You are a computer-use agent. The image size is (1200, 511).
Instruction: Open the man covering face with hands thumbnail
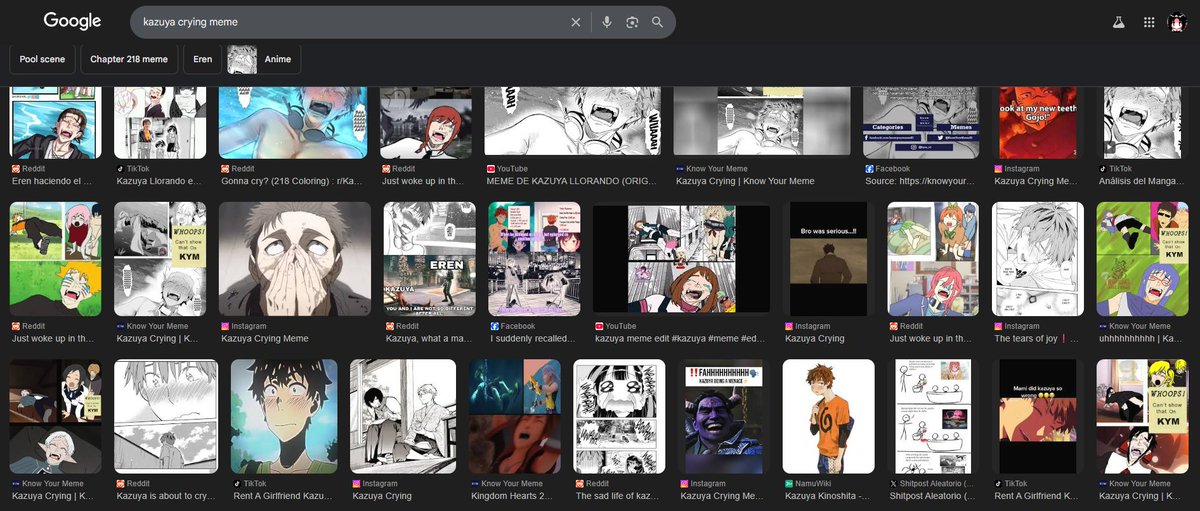click(295, 259)
